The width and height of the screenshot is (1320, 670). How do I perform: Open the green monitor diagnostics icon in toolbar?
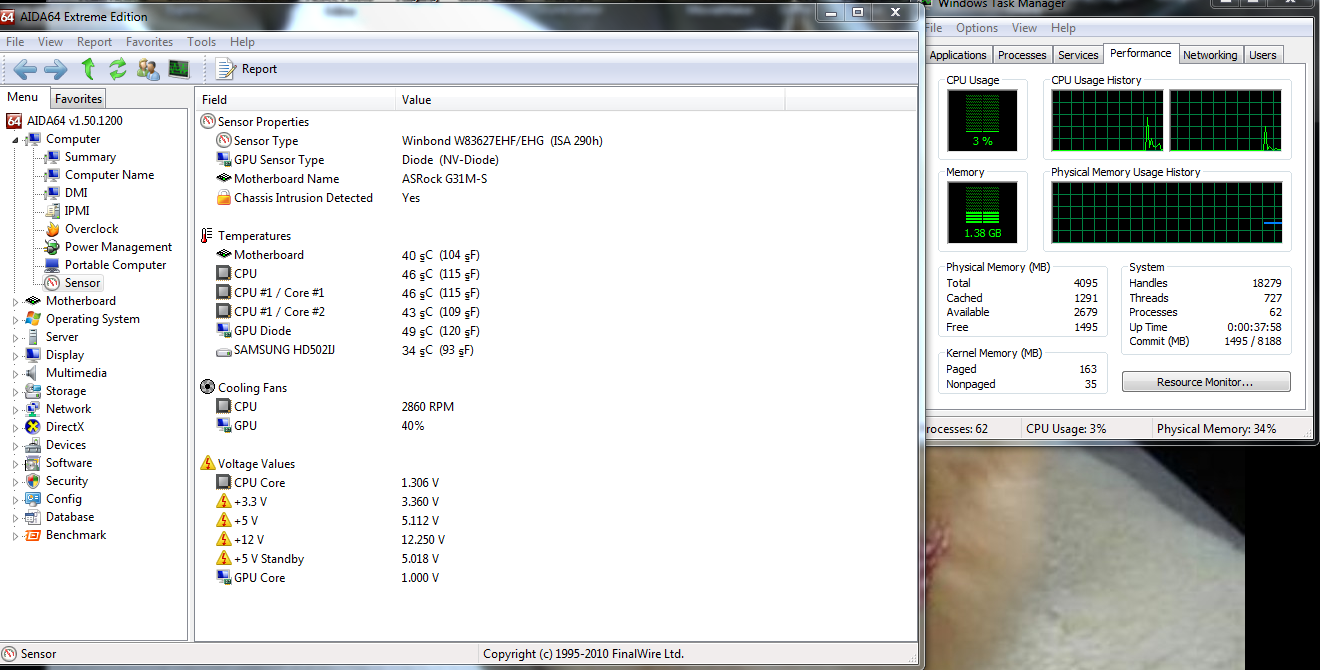[179, 69]
